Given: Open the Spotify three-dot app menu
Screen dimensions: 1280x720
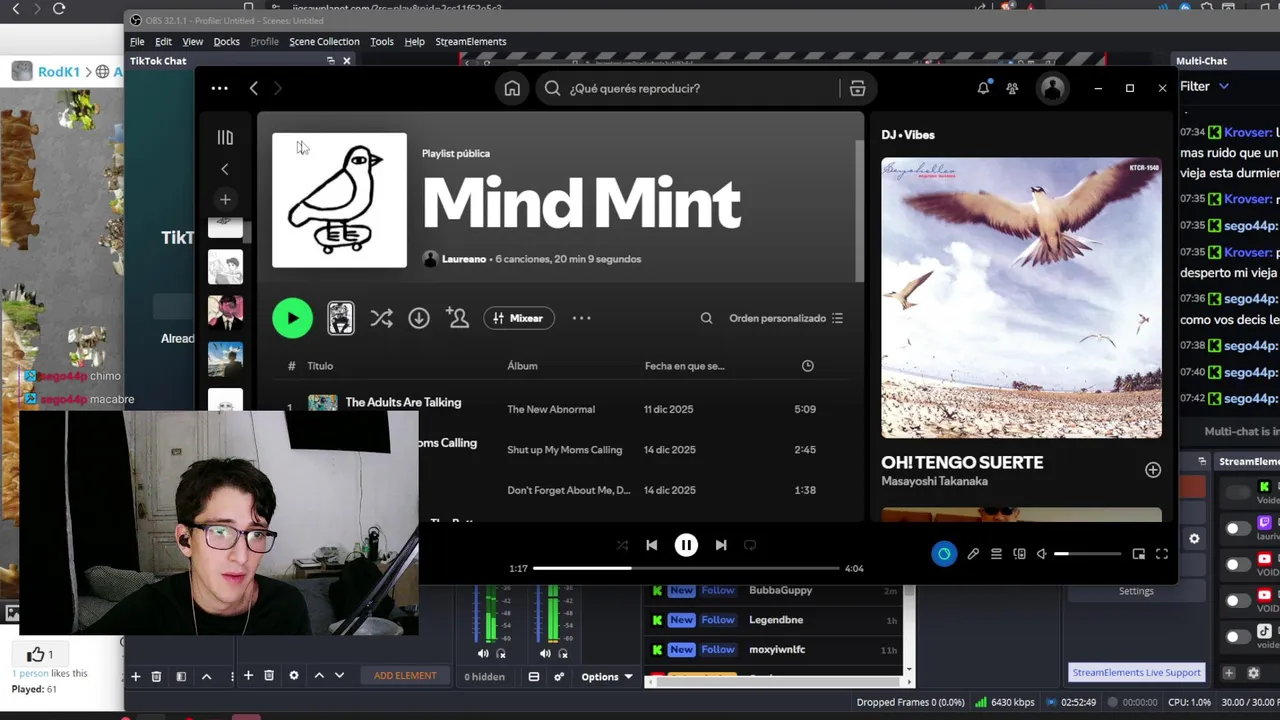Looking at the screenshot, I should 219,88.
